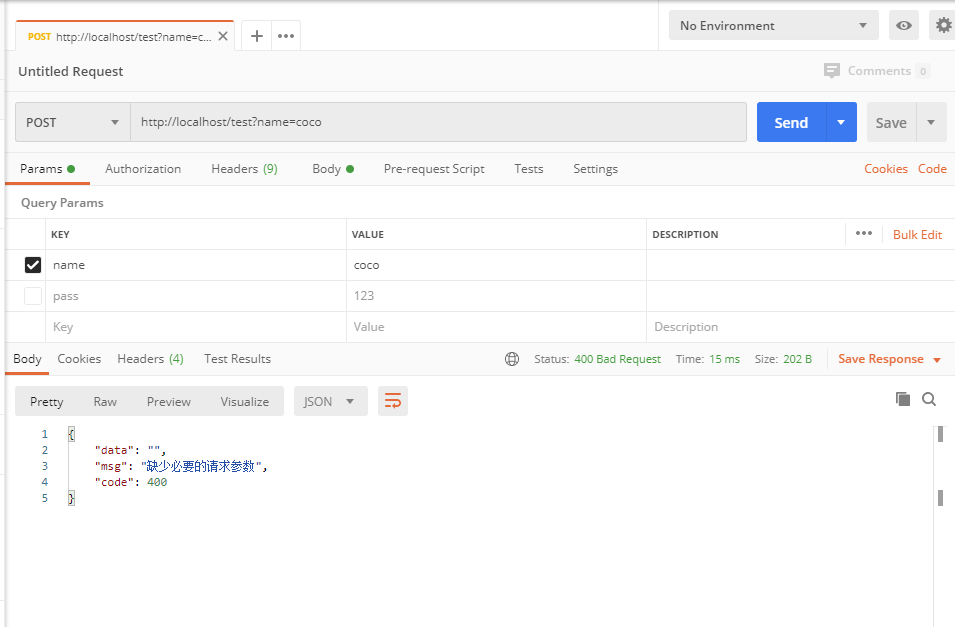Enable the pass parameter checkbox
The width and height of the screenshot is (955, 627).
point(33,296)
